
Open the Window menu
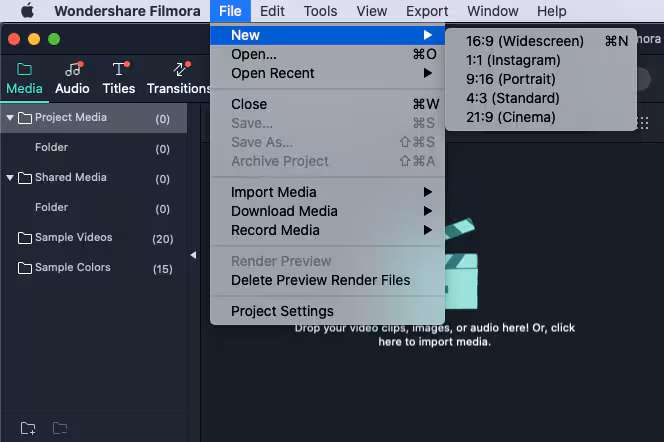[492, 11]
